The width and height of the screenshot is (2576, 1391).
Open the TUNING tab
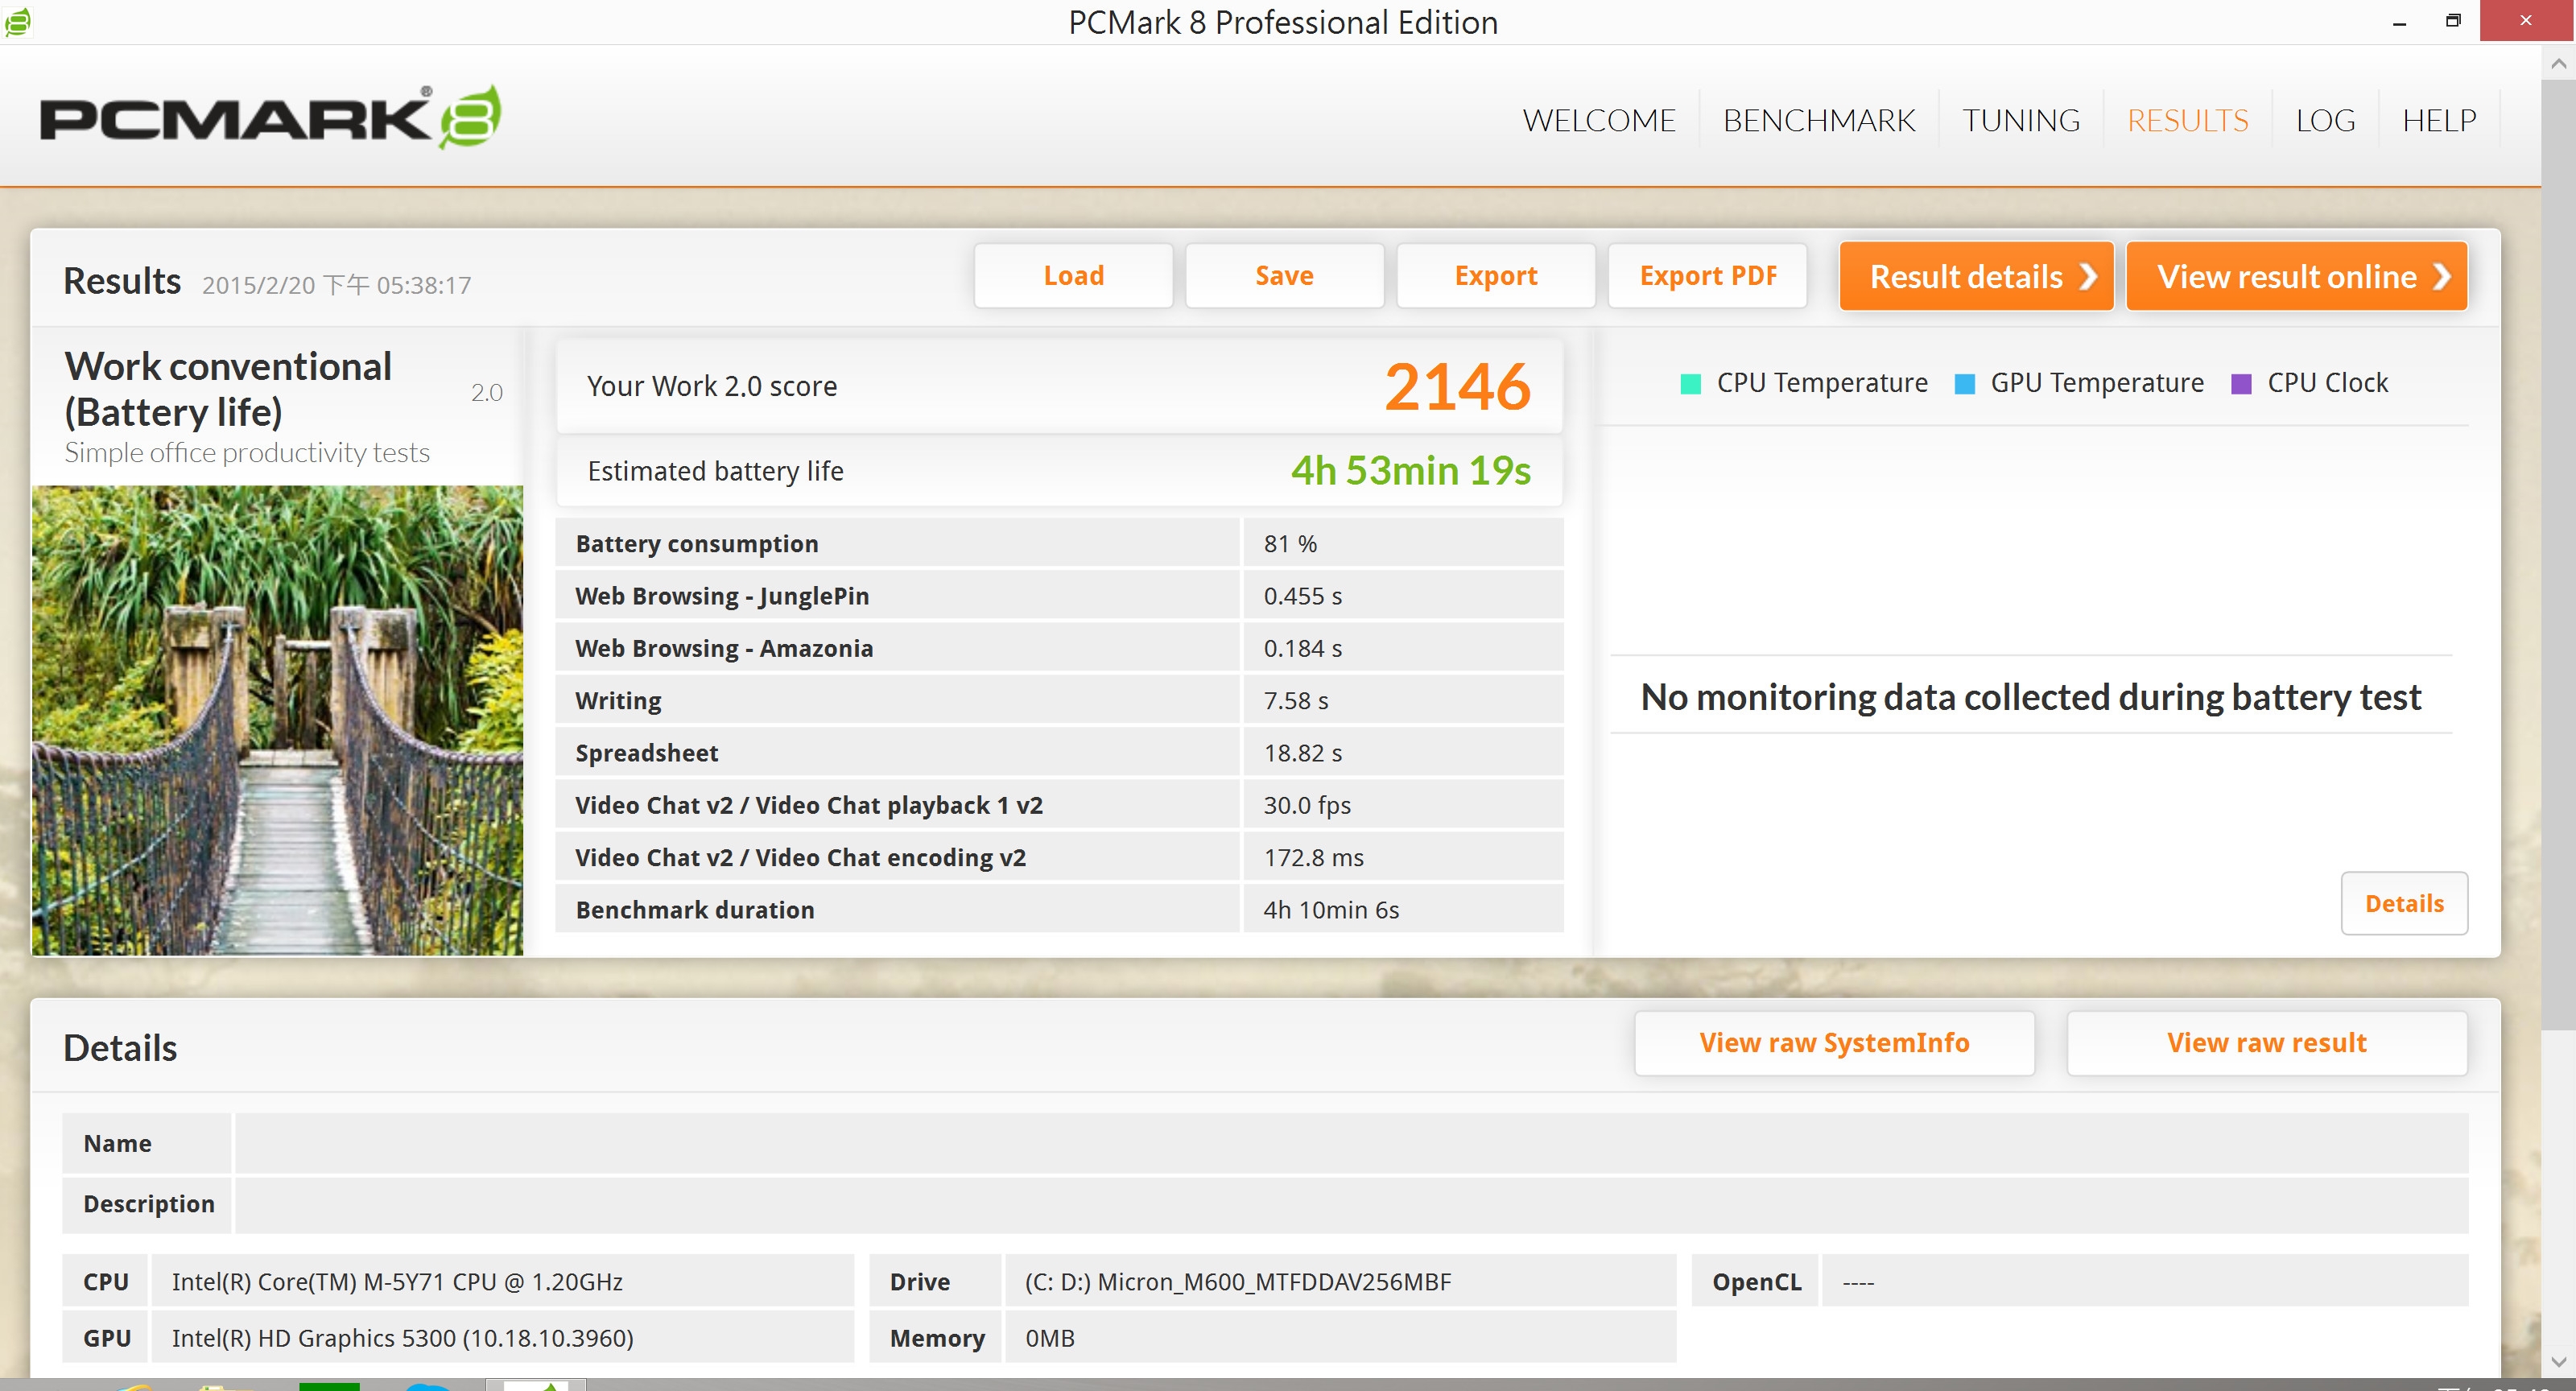pos(2021,120)
